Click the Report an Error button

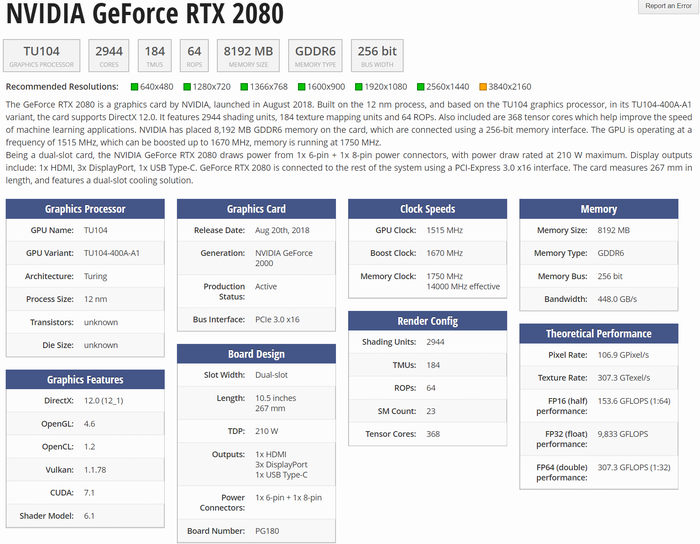coord(667,6)
